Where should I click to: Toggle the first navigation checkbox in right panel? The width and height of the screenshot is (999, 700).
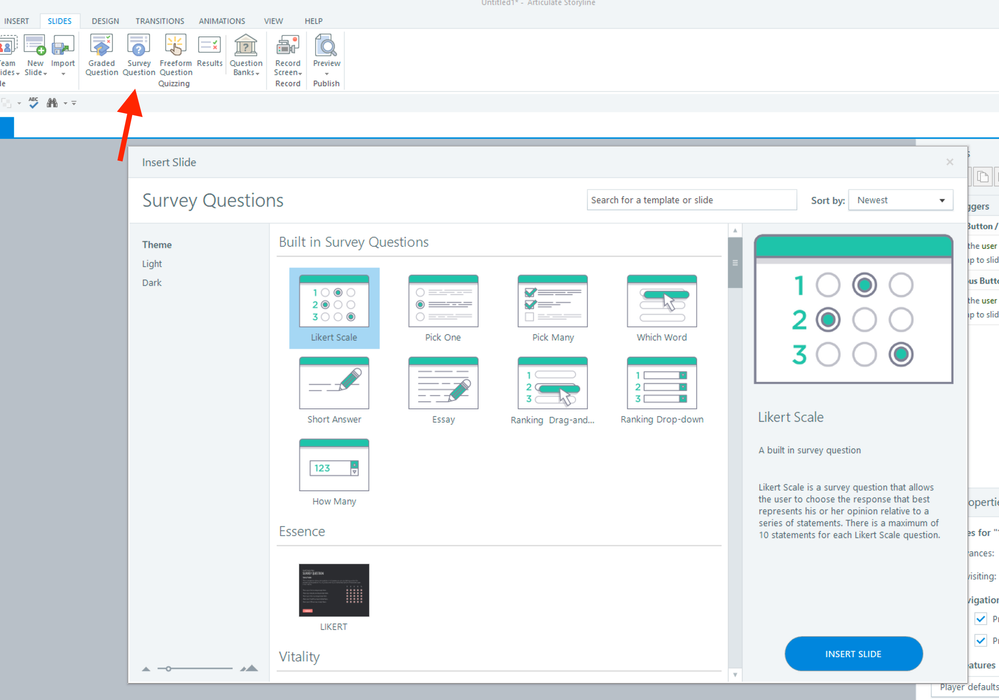(981, 619)
